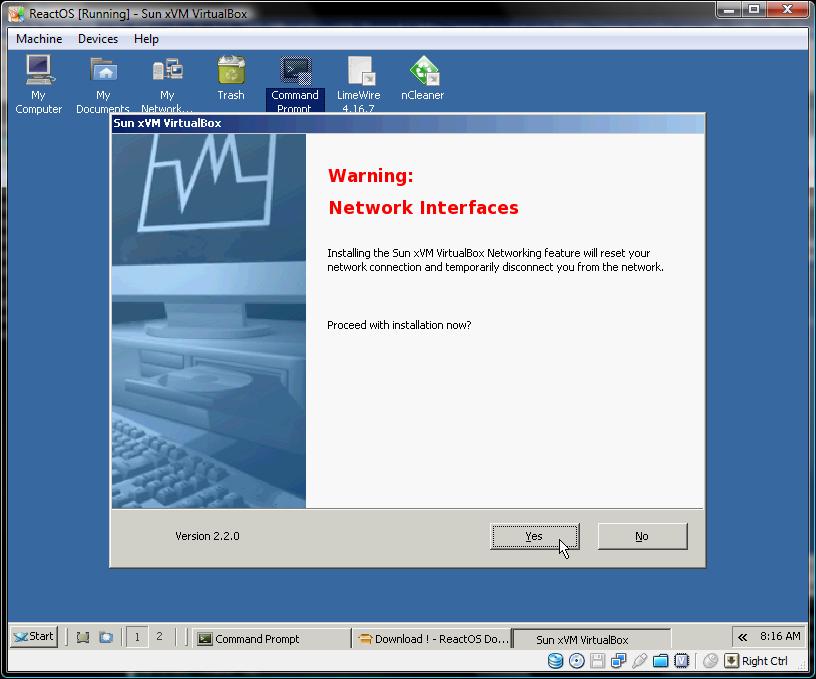
Task: Click the hard disk activity status icon
Action: [555, 661]
